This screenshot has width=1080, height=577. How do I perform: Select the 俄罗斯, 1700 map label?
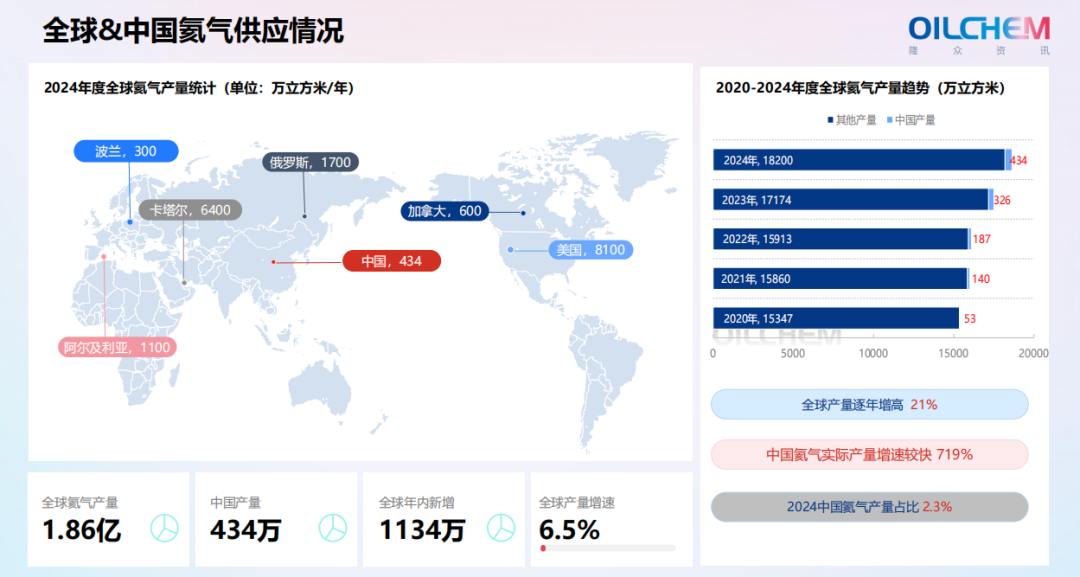click(x=310, y=162)
